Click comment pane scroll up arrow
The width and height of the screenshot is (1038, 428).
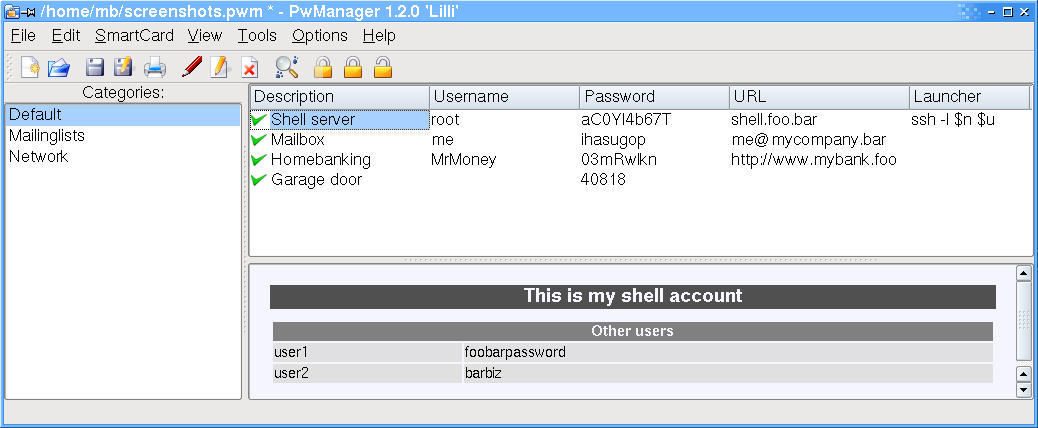coord(1023,273)
